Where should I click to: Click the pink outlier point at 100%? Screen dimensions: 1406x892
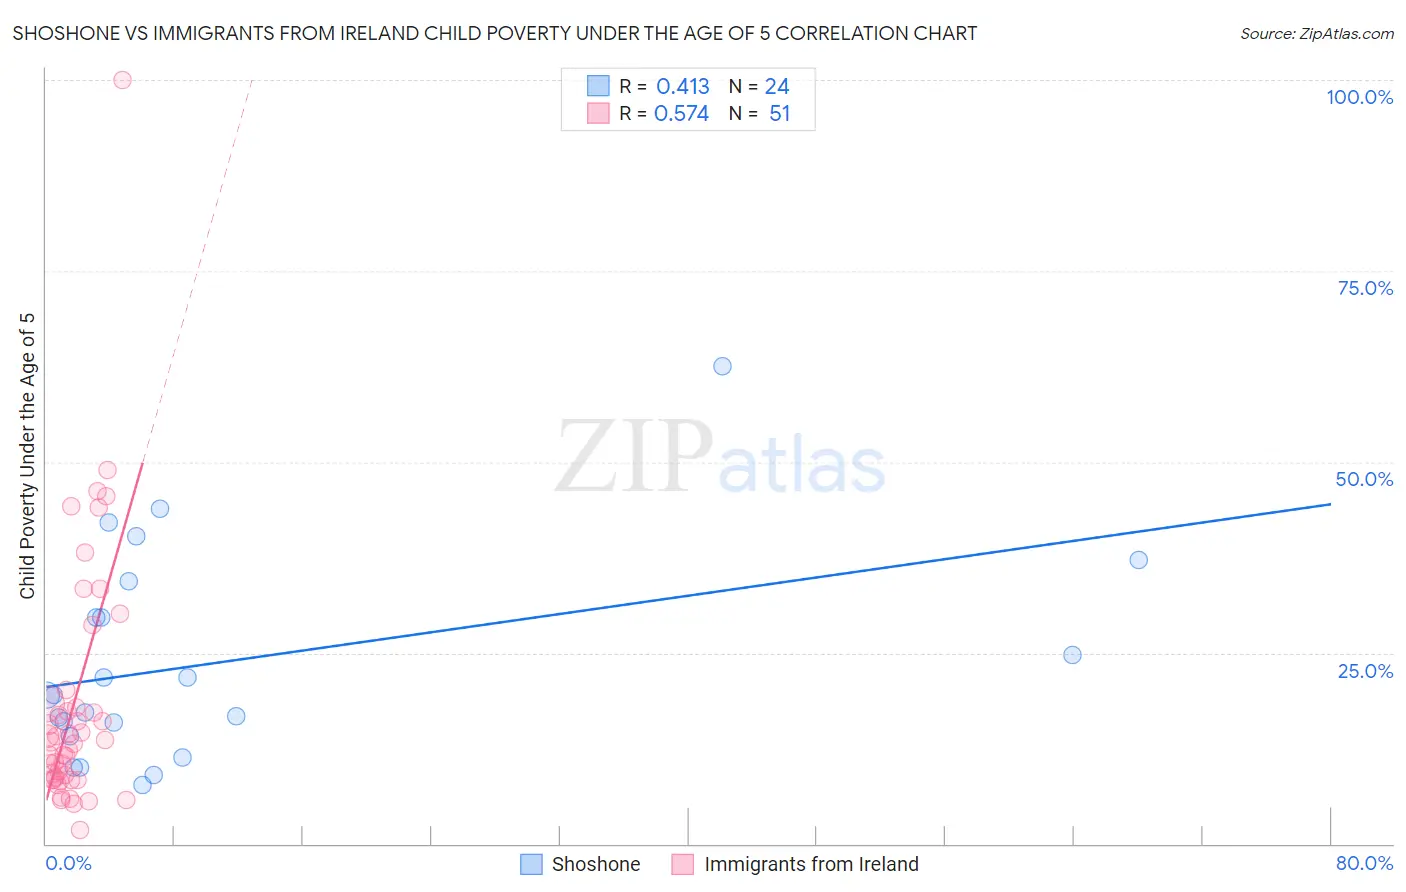pos(122,80)
